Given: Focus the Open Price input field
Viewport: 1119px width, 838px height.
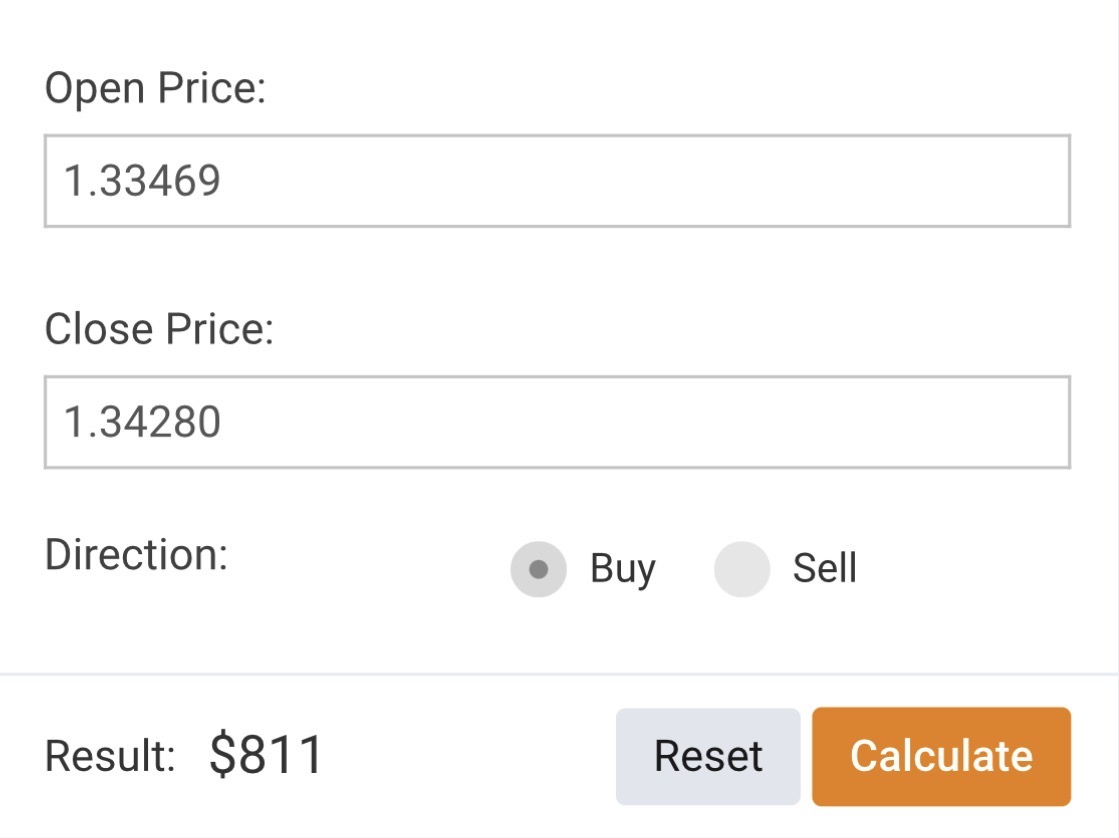Looking at the screenshot, I should point(557,181).
